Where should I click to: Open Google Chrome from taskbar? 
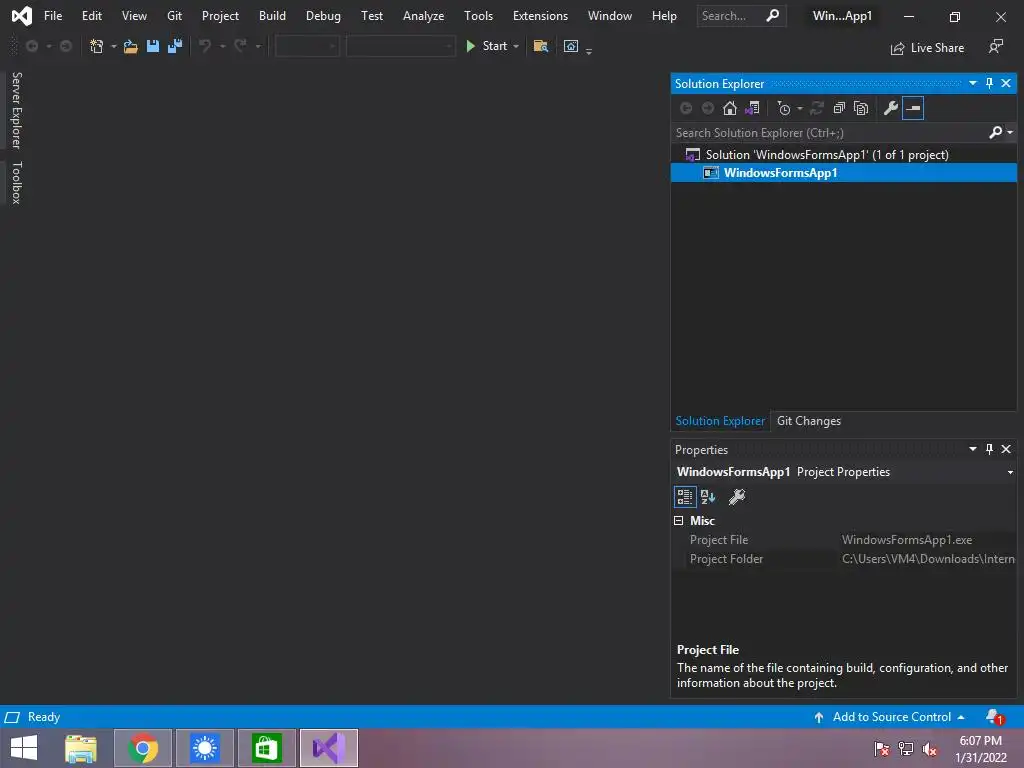pos(143,748)
